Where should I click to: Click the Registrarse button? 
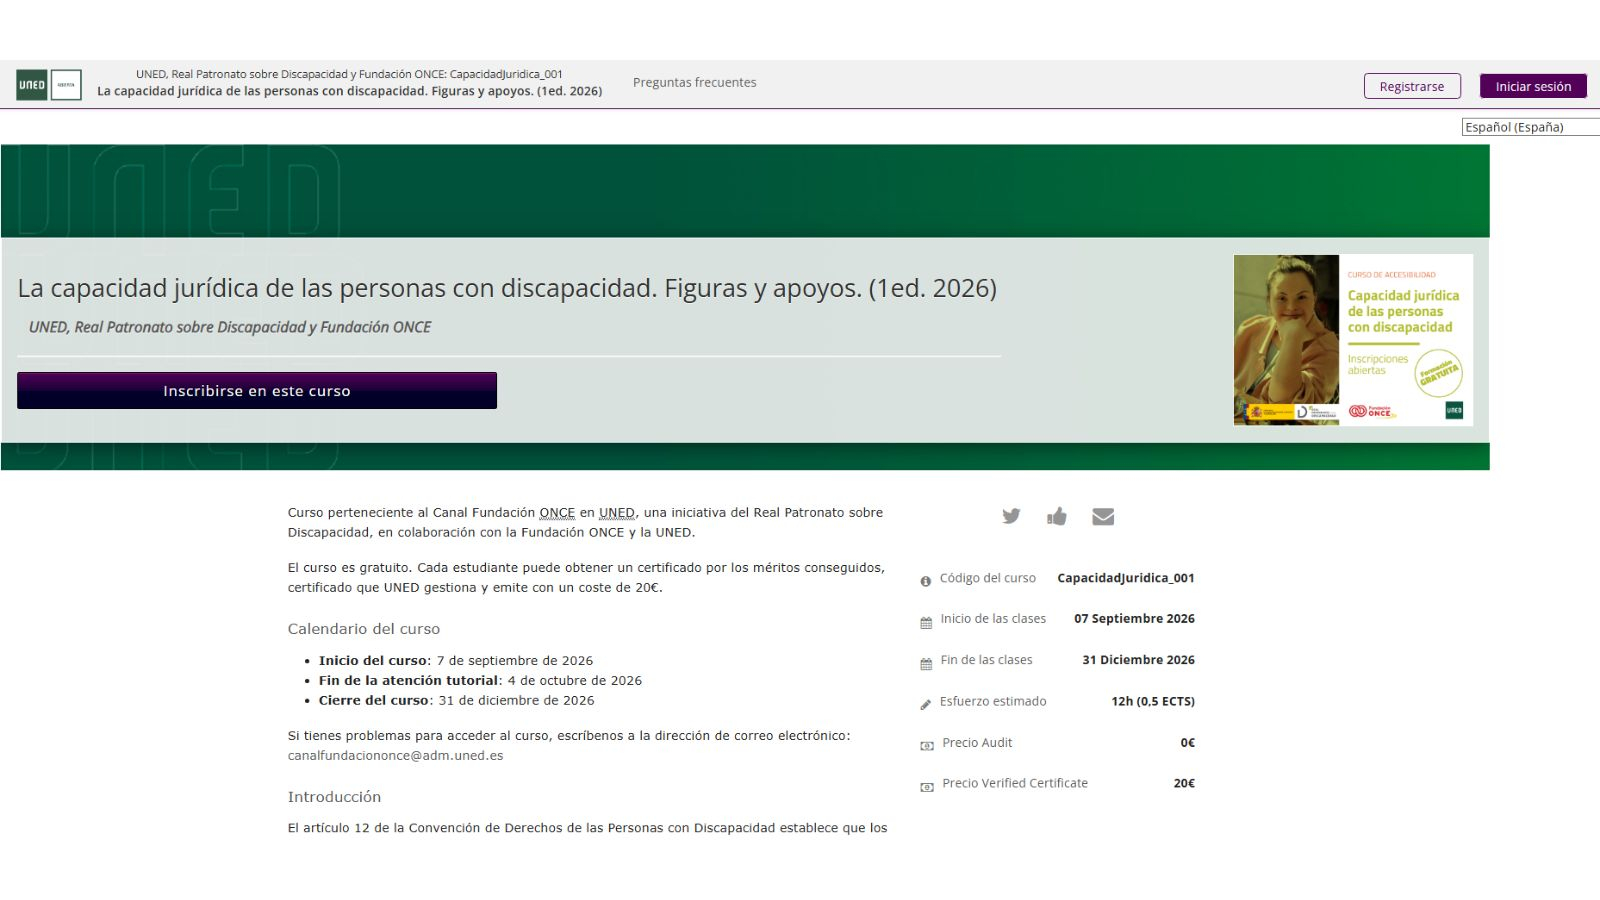coord(1412,86)
